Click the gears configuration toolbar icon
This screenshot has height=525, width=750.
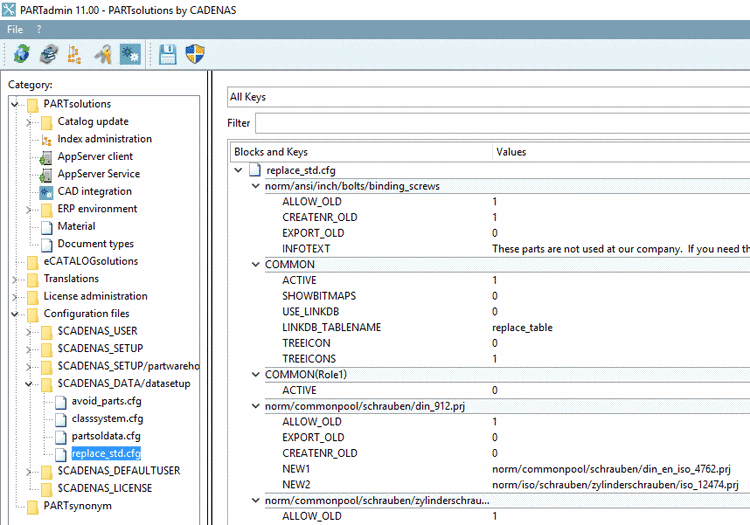click(x=129, y=55)
